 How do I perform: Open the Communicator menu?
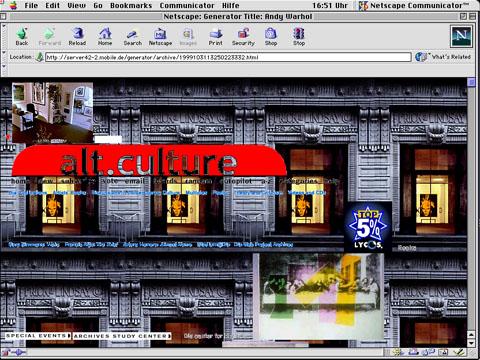coord(187,6)
